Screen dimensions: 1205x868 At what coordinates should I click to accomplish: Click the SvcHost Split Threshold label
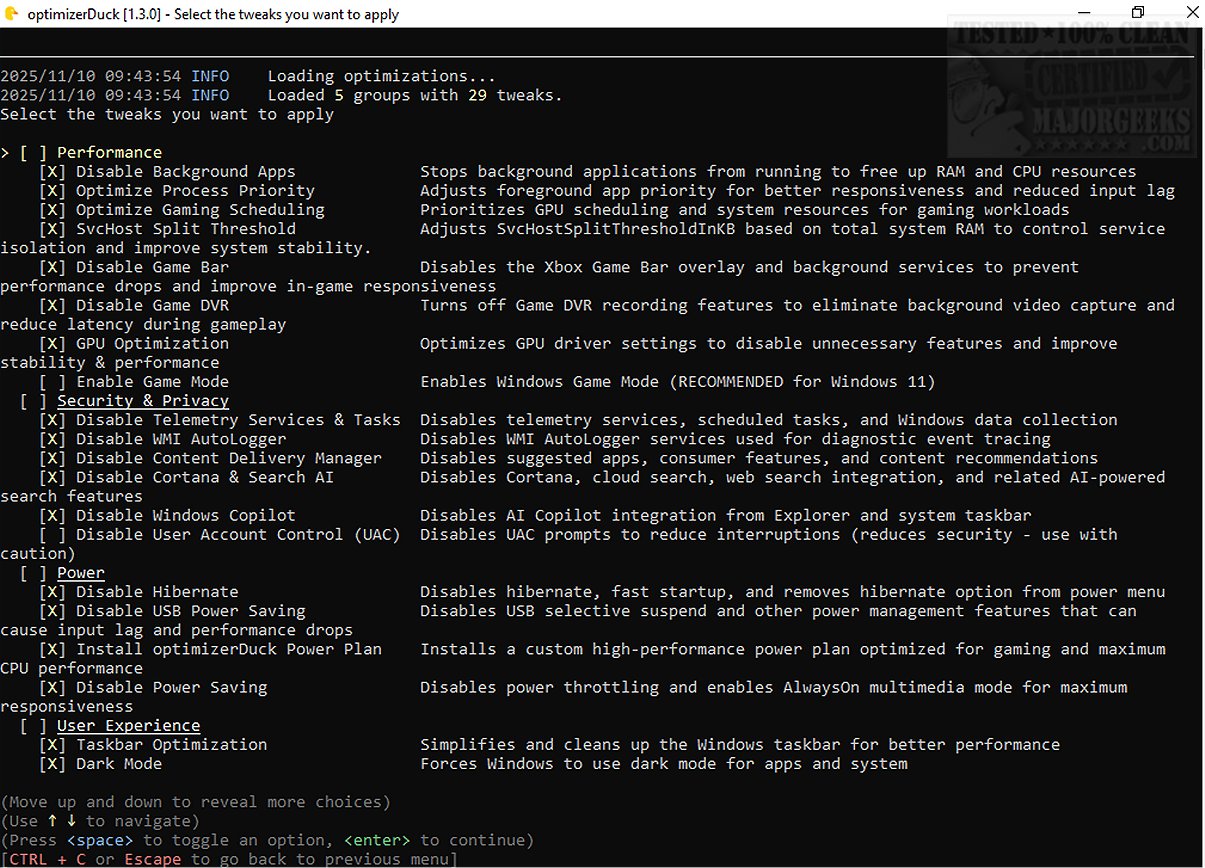pos(186,229)
